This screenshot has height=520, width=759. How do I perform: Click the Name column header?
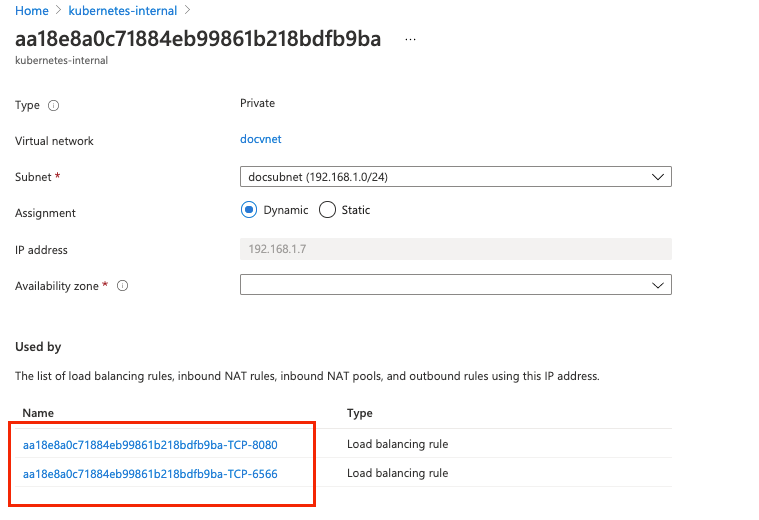(x=38, y=413)
